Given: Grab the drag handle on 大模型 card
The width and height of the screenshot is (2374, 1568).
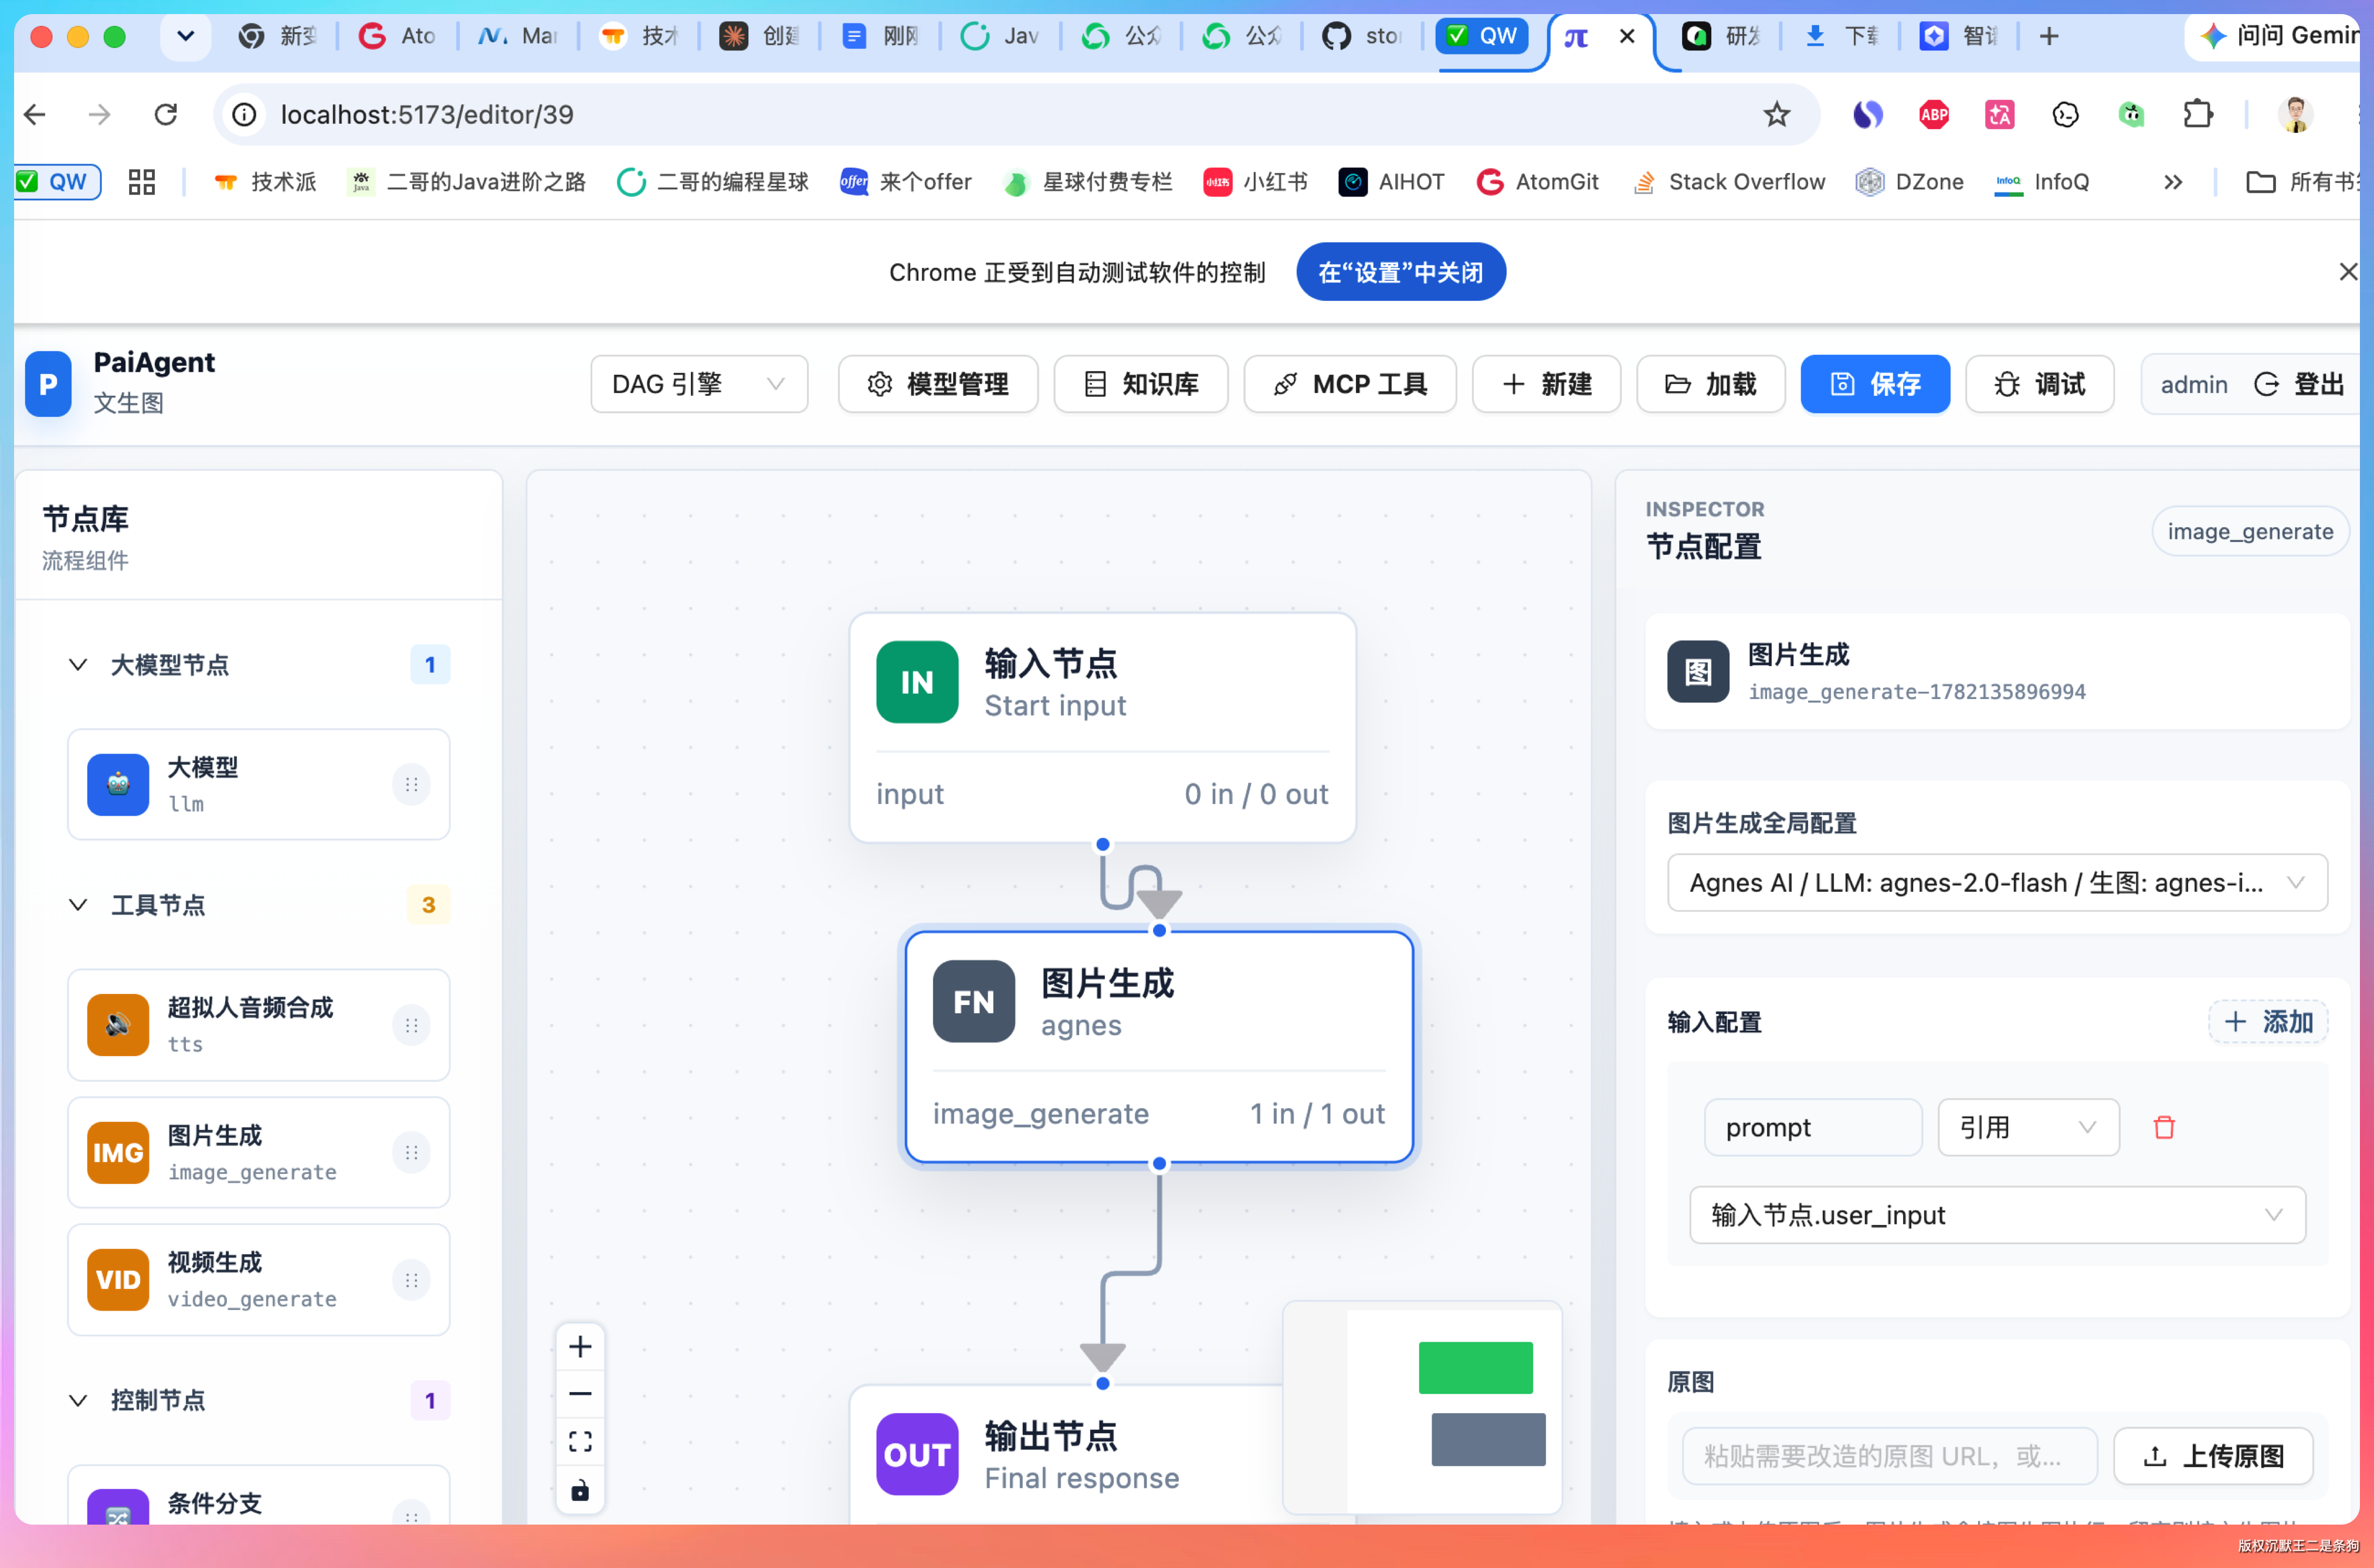Looking at the screenshot, I should tap(411, 785).
